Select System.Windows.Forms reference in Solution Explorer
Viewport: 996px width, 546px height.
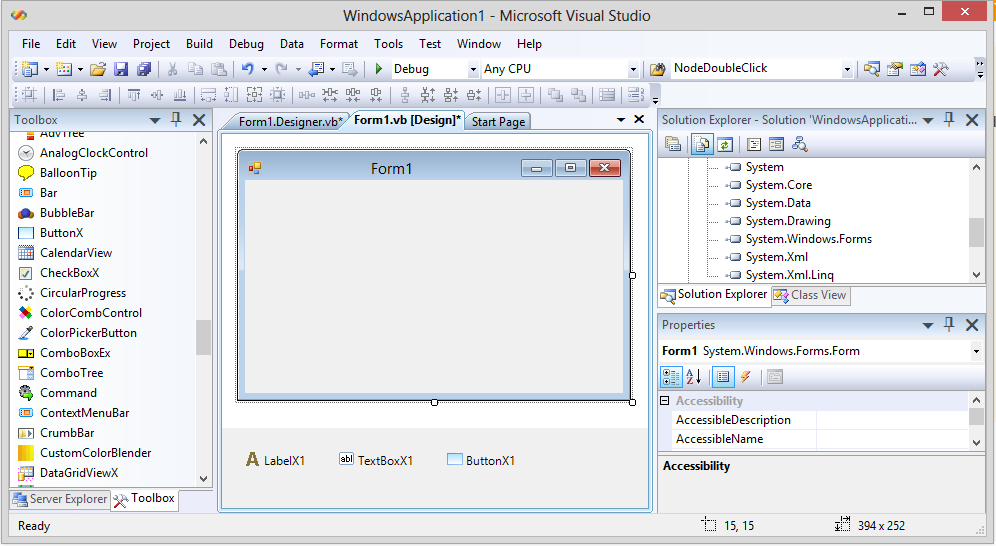[808, 239]
